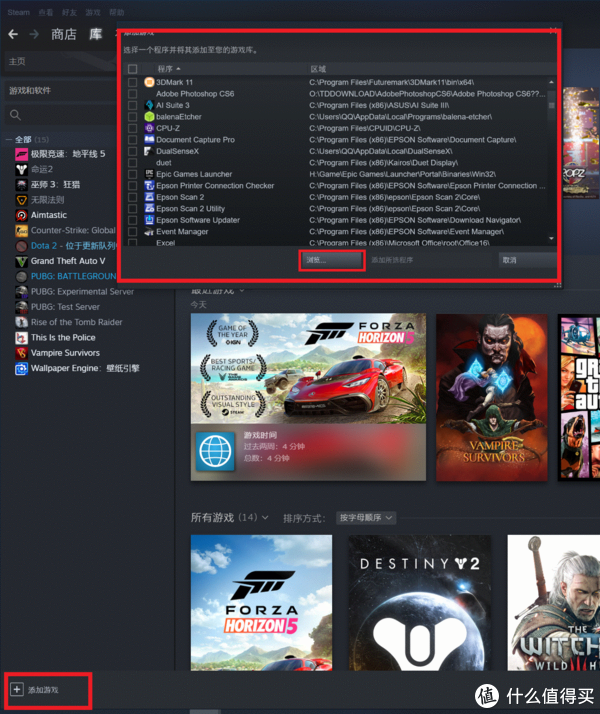600x714 pixels.
Task: Open the 帮助 menu
Action: pyautogui.click(x=117, y=12)
